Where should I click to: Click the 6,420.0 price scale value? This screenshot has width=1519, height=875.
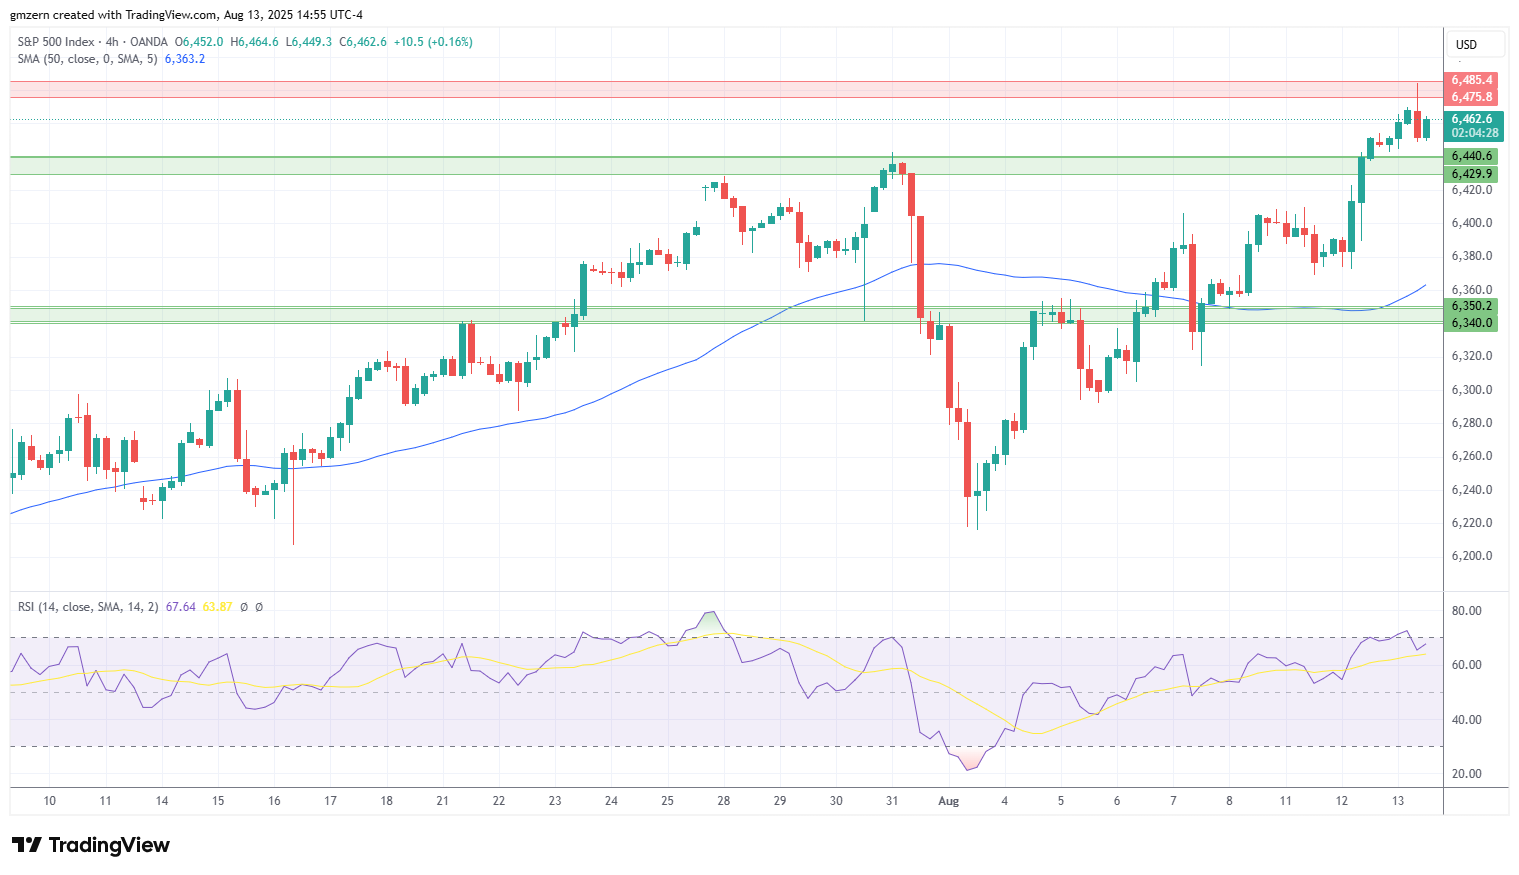[1472, 190]
